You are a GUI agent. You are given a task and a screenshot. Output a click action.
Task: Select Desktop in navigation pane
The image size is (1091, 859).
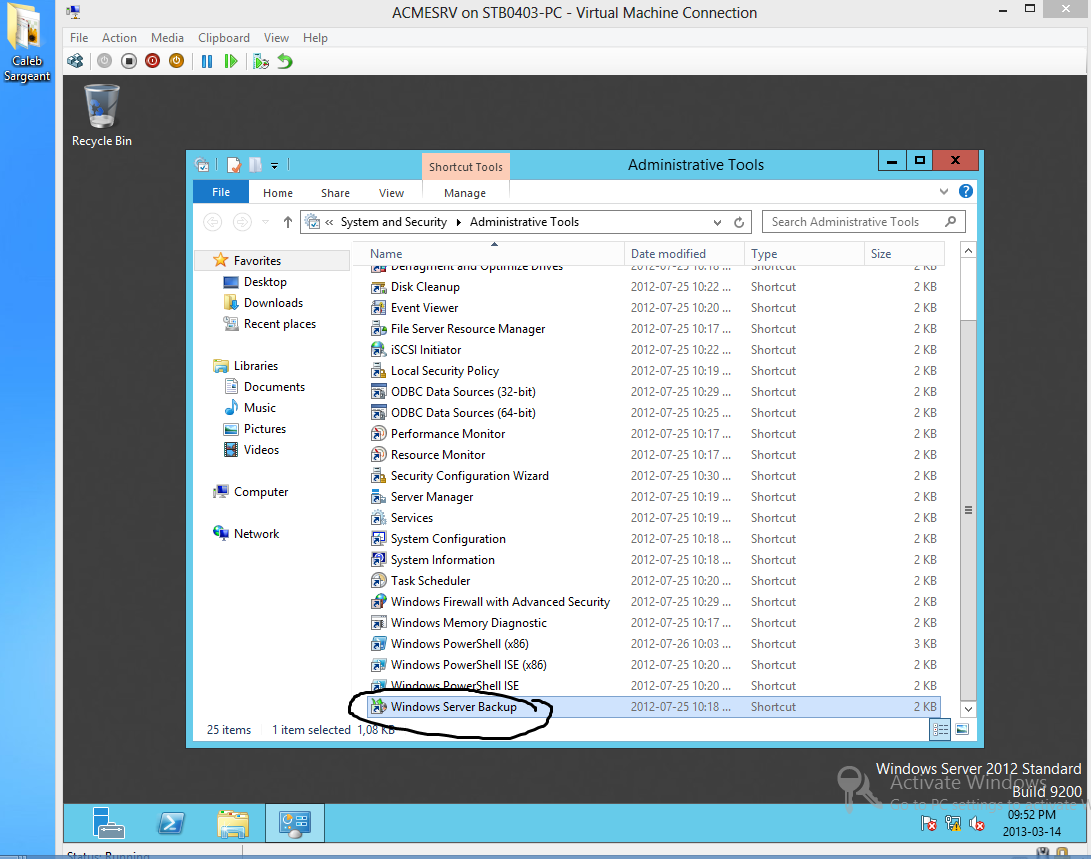pyautogui.click(x=264, y=282)
